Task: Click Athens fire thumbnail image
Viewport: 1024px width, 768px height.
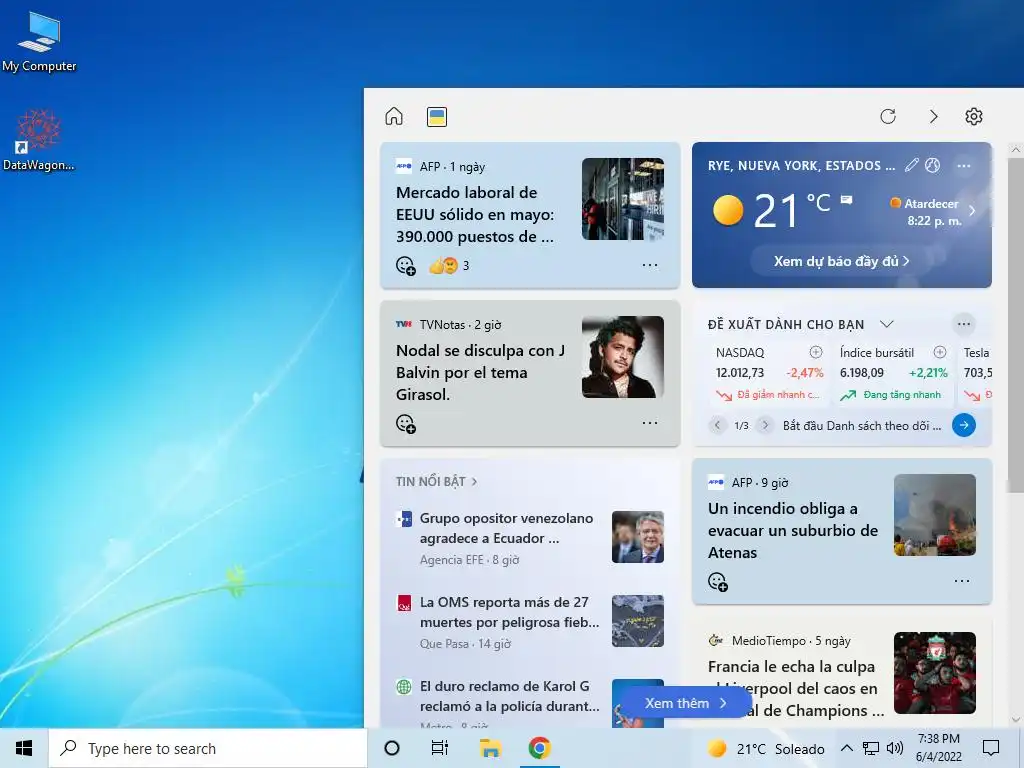Action: click(935, 515)
